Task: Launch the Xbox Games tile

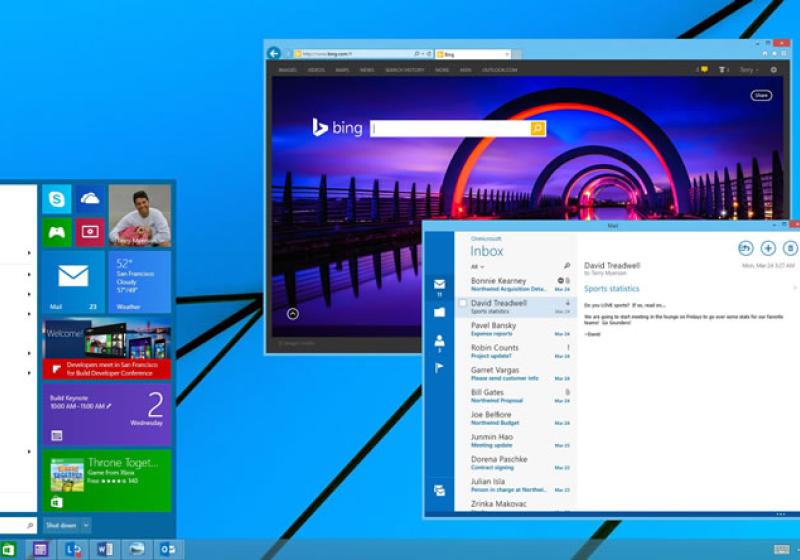Action: 57,232
